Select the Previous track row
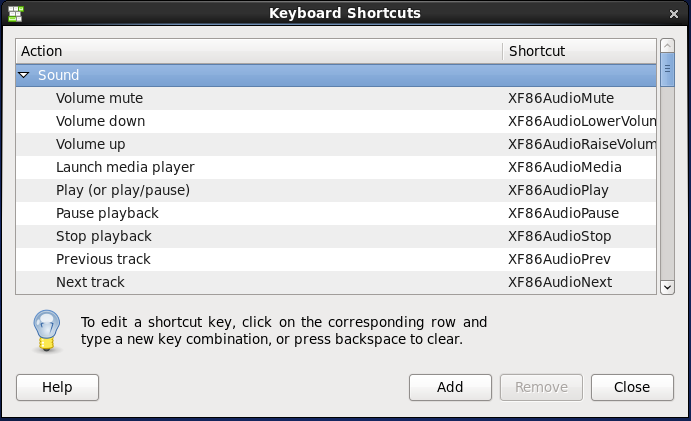 coord(103,259)
